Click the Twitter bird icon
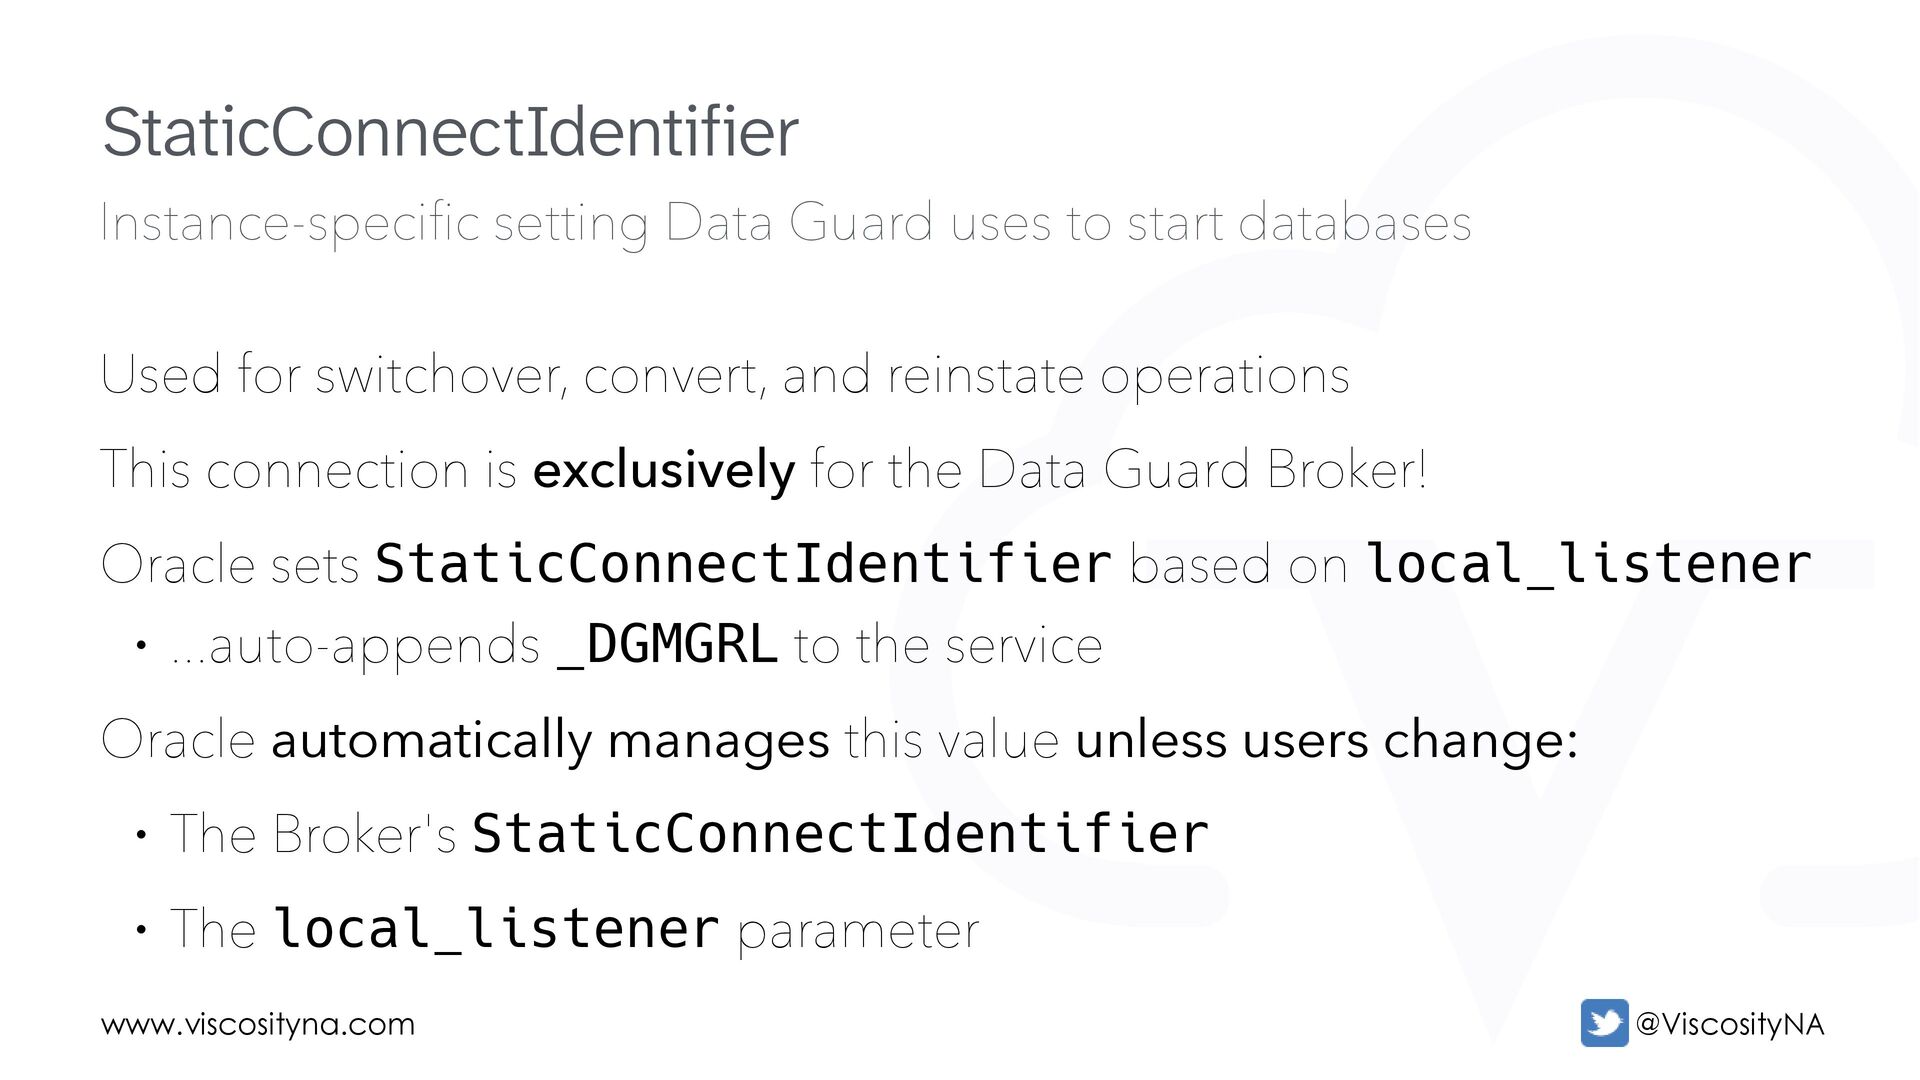Screen dimensions: 1920x1080 pos(1604,1022)
